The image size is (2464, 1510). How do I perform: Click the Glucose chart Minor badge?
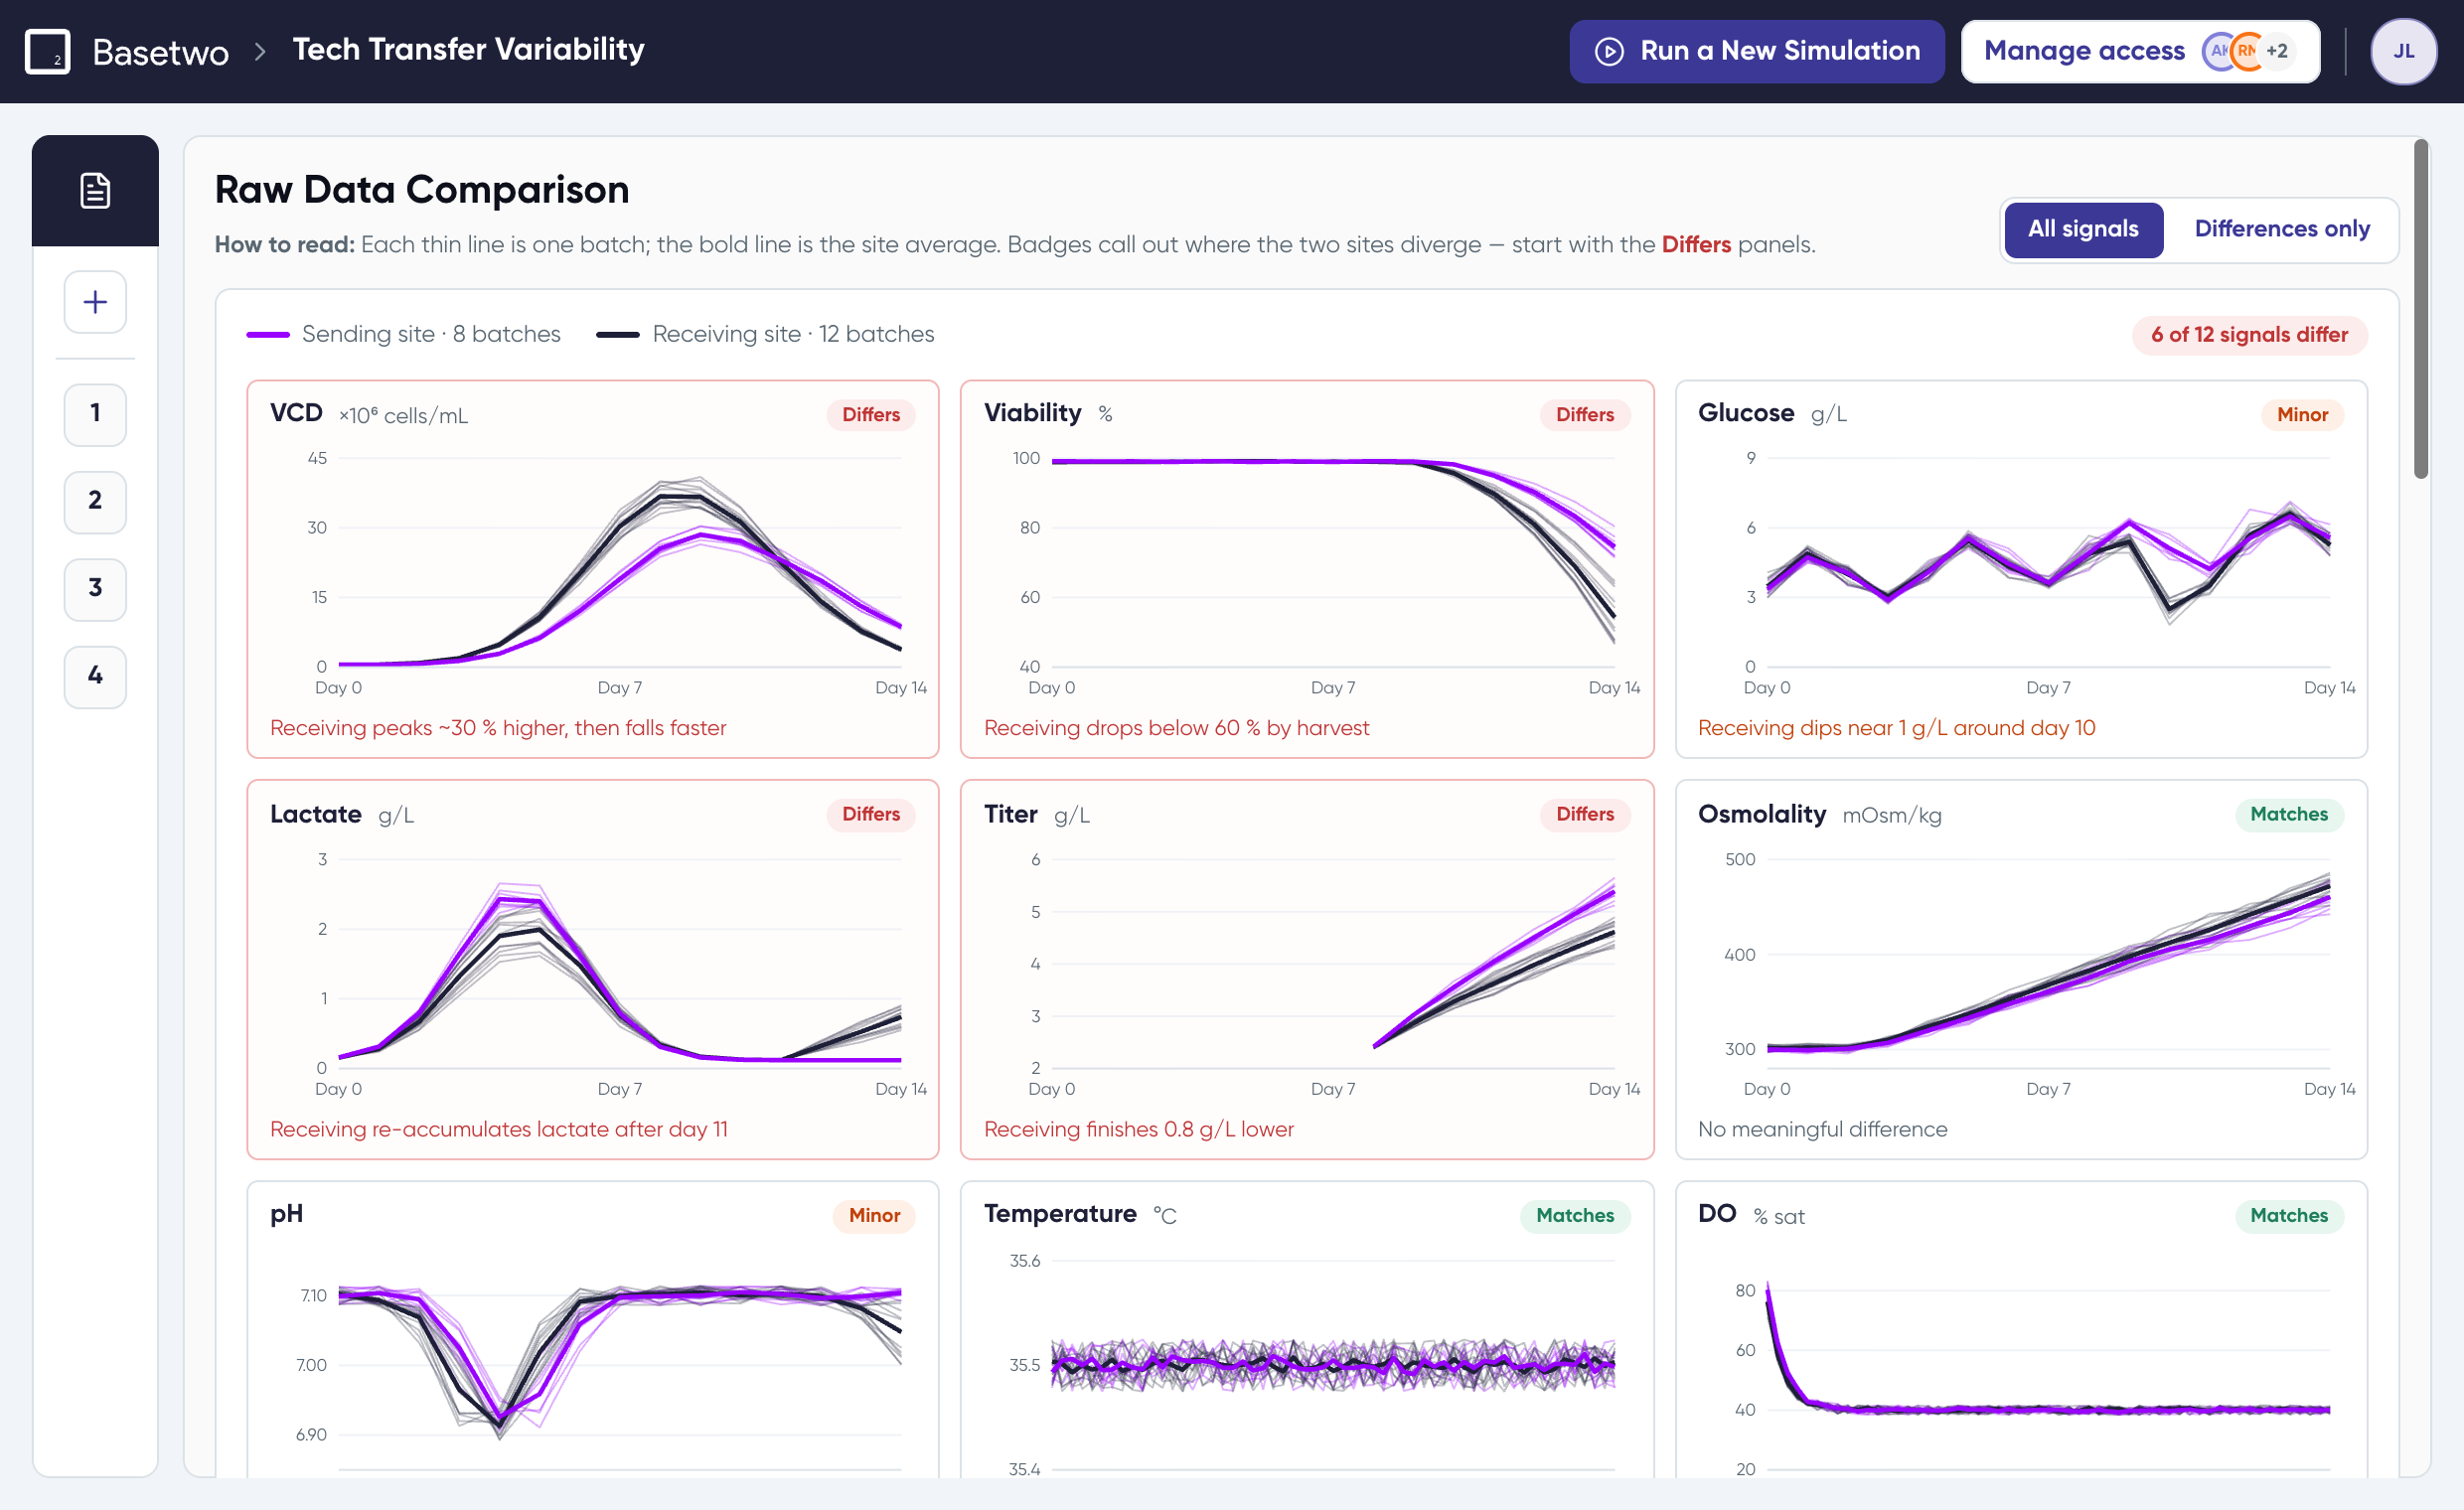coord(2302,415)
